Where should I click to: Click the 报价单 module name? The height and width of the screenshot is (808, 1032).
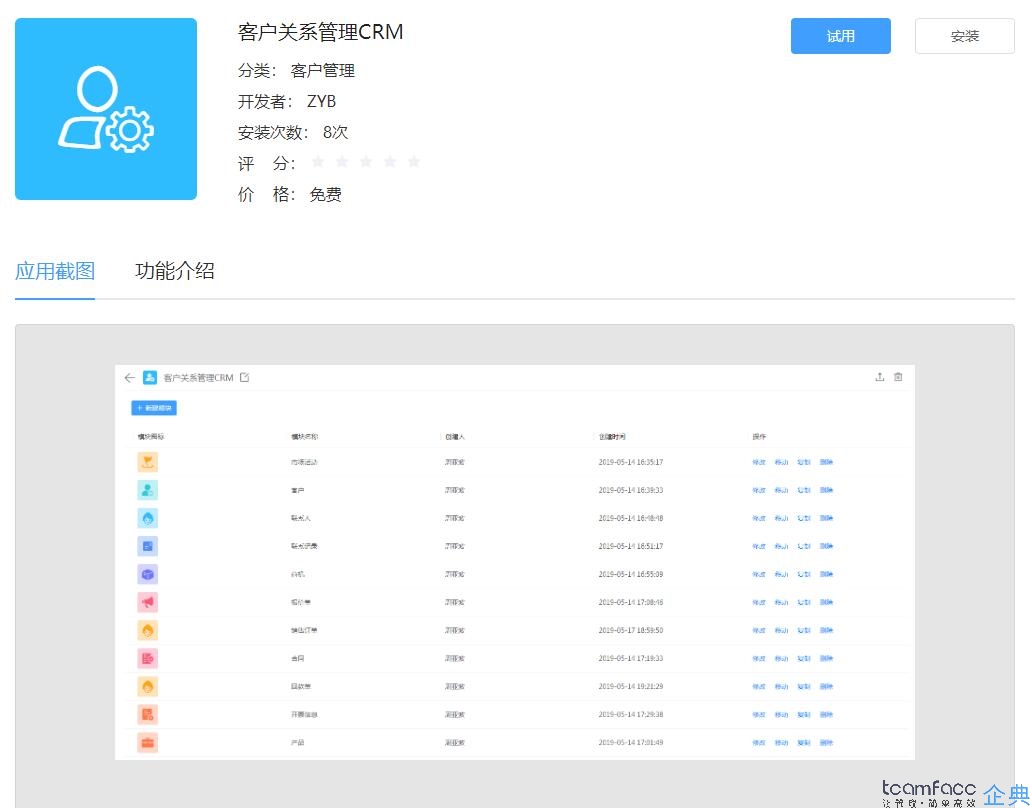tap(301, 603)
